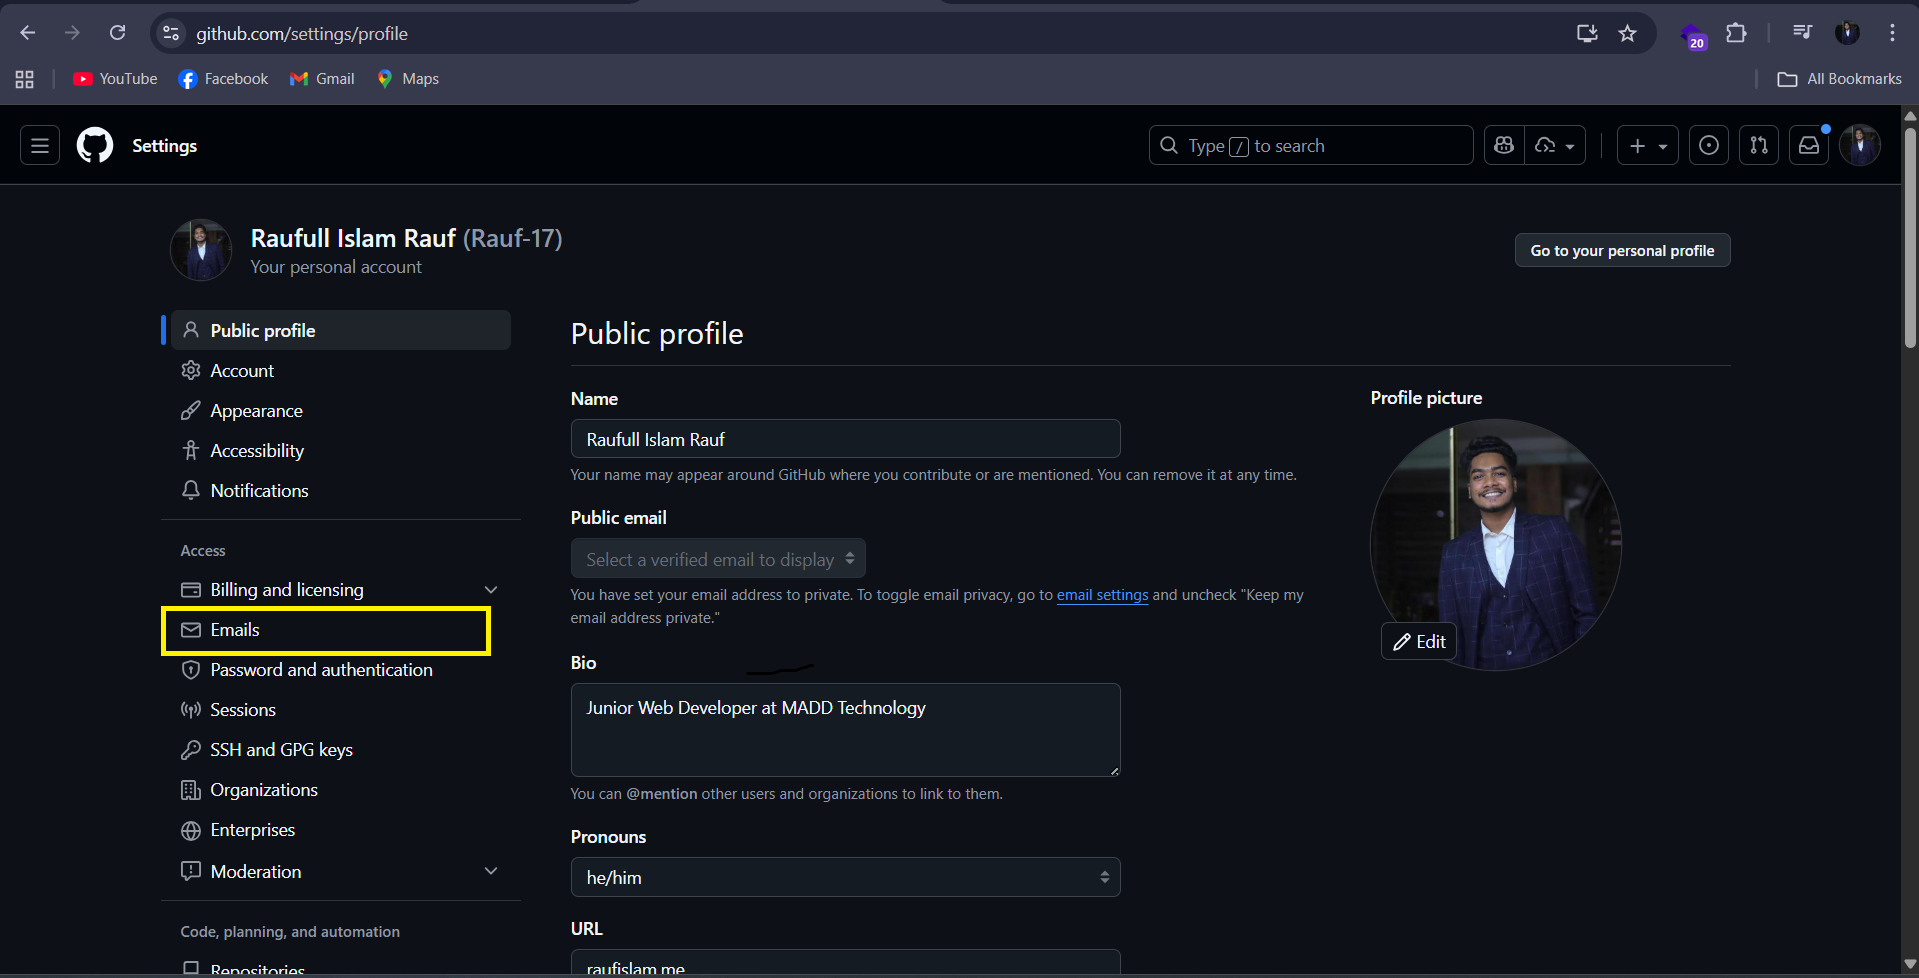Open SSH and GPG keys settings
This screenshot has height=978, width=1919.
tap(281, 750)
